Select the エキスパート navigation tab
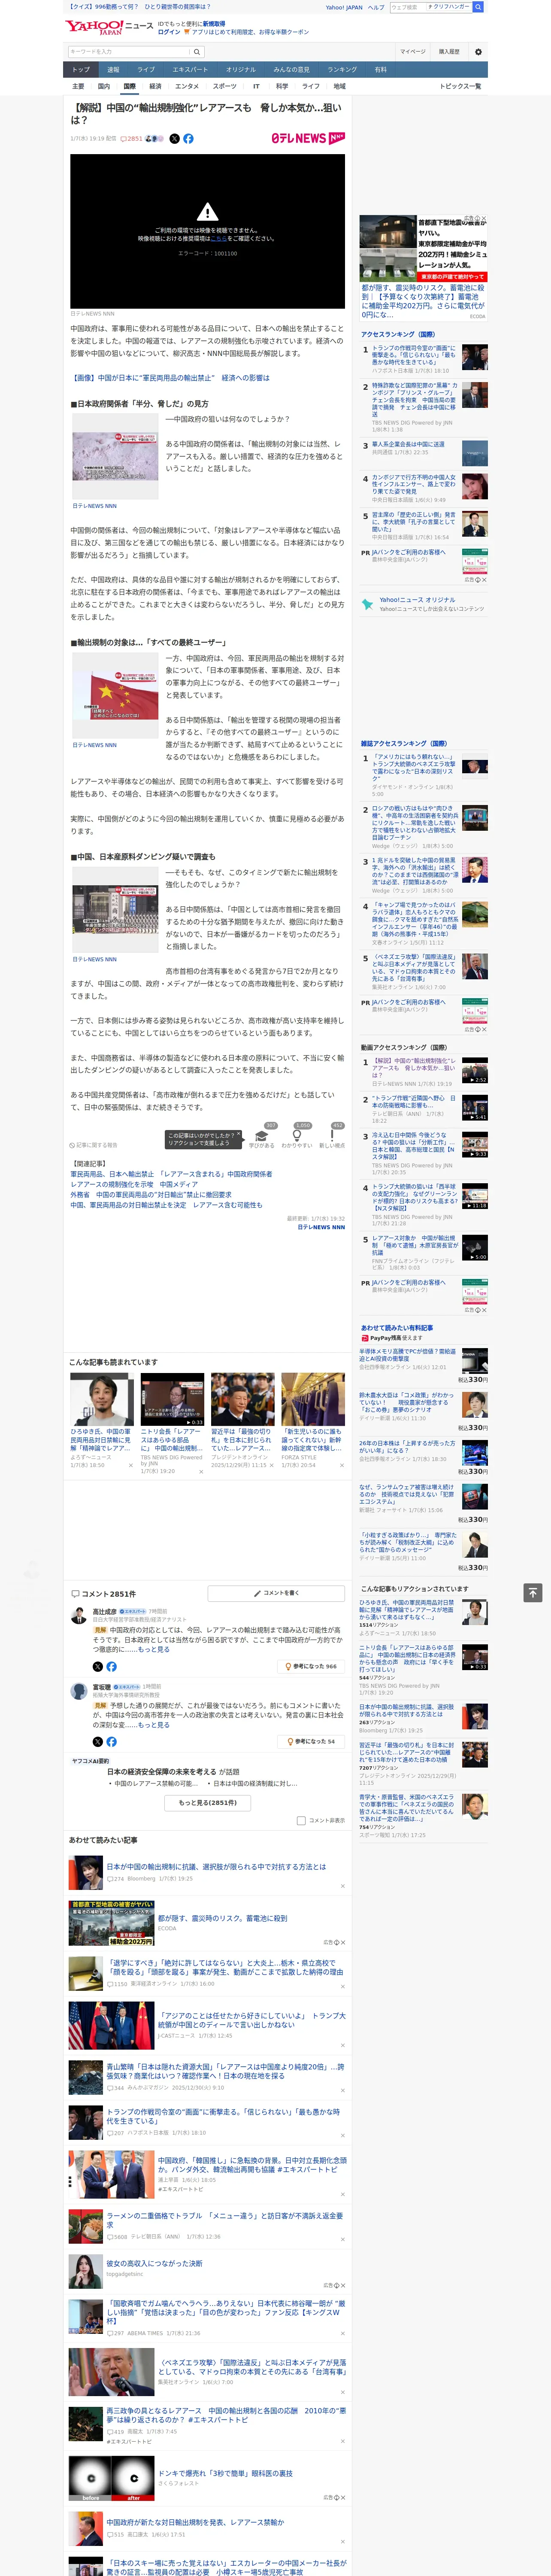Screen dimensions: 551x2576 coord(190,70)
